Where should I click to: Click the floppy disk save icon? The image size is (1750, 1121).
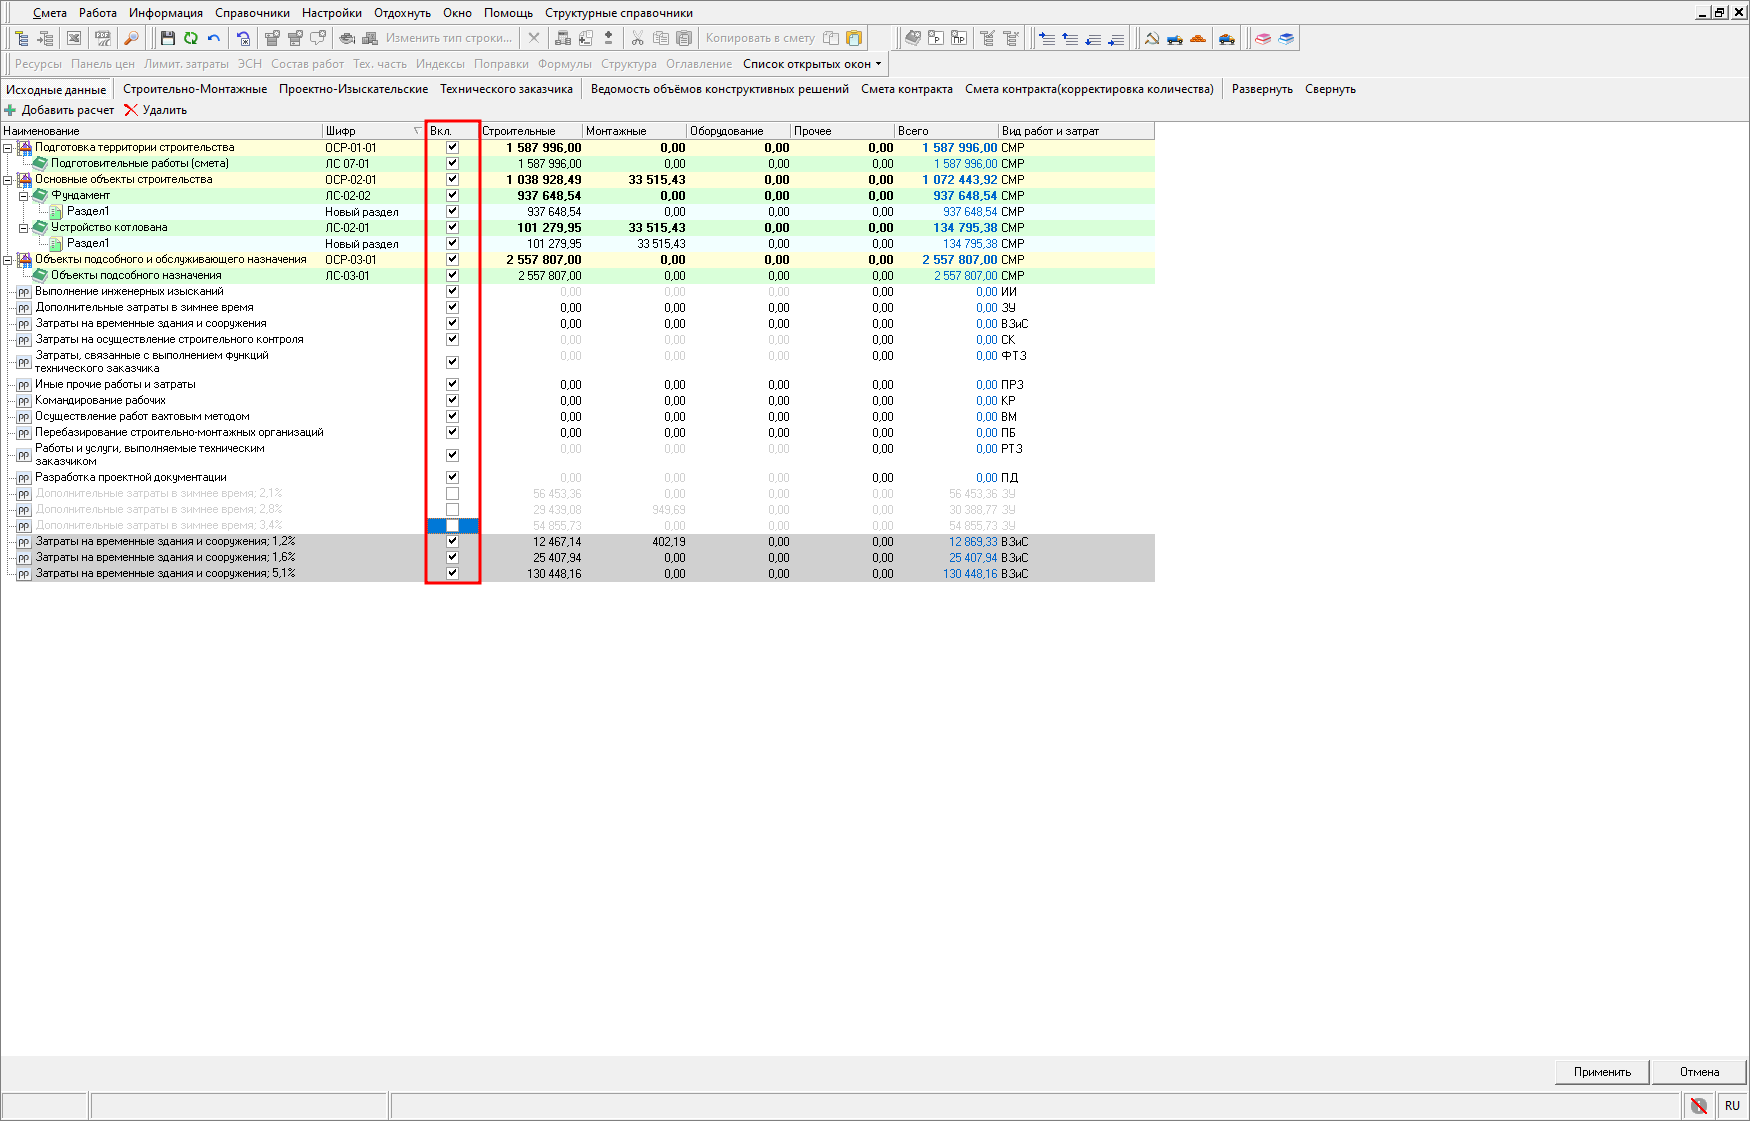pos(168,38)
